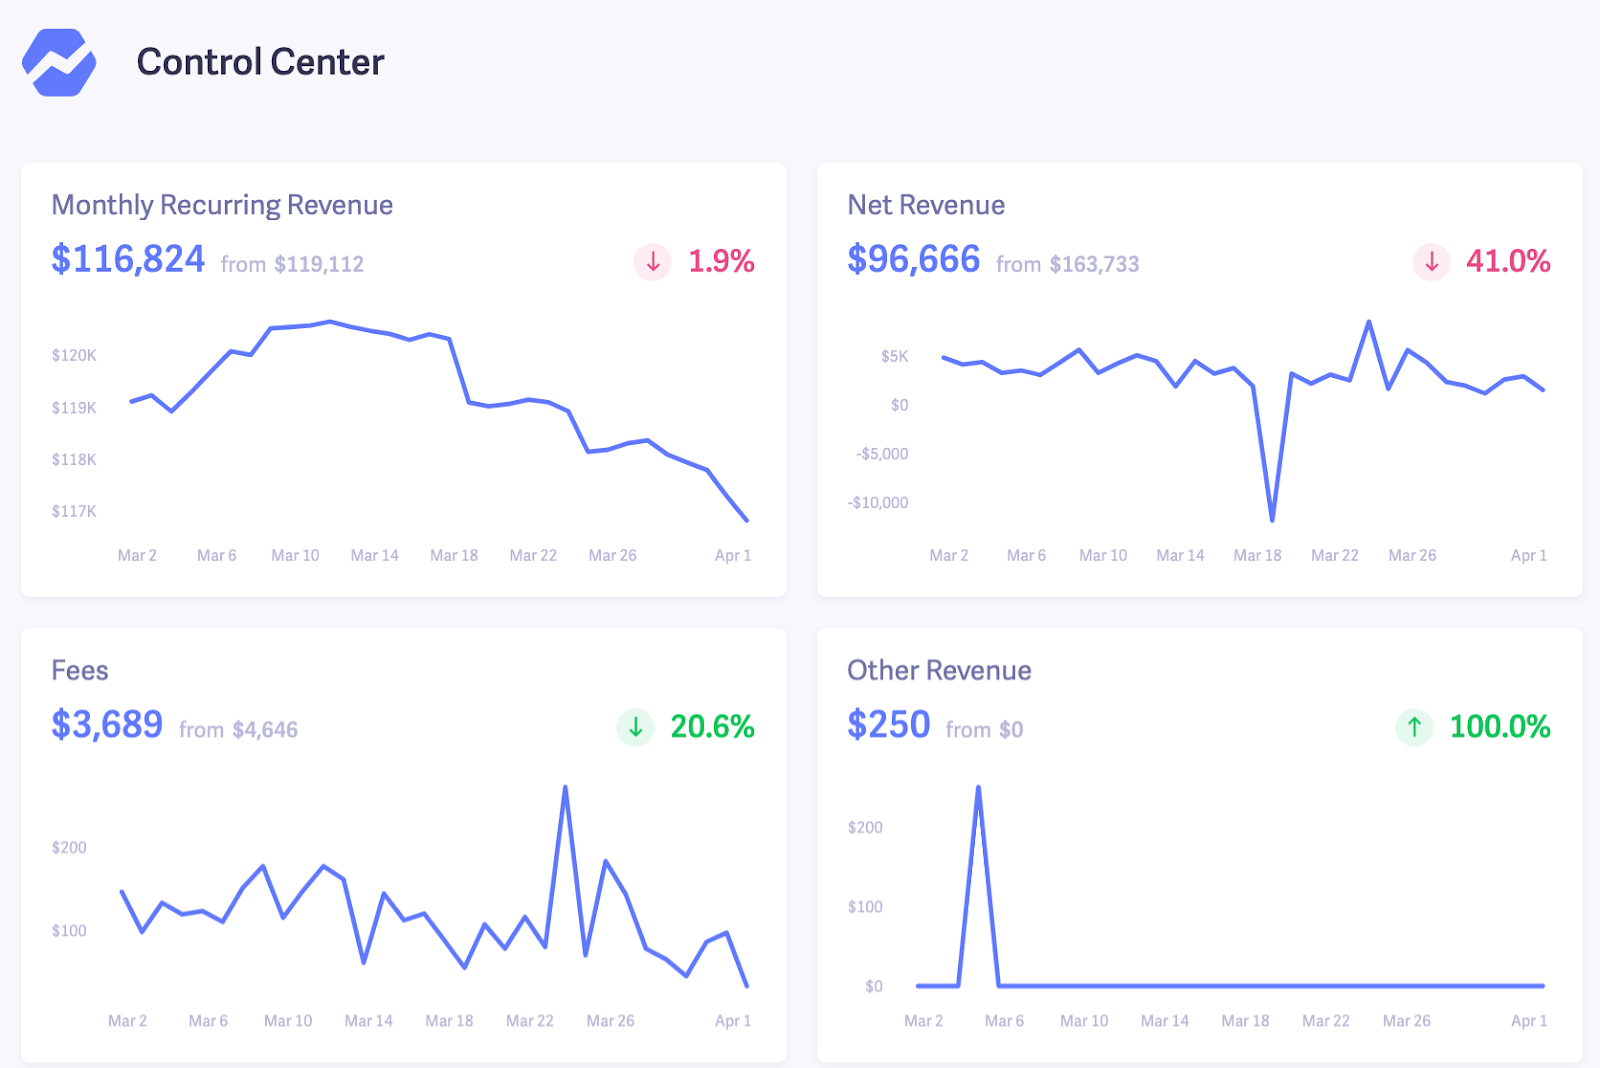Click the $200 axis label in Fees chart
The height and width of the screenshot is (1068, 1600).
click(x=69, y=847)
